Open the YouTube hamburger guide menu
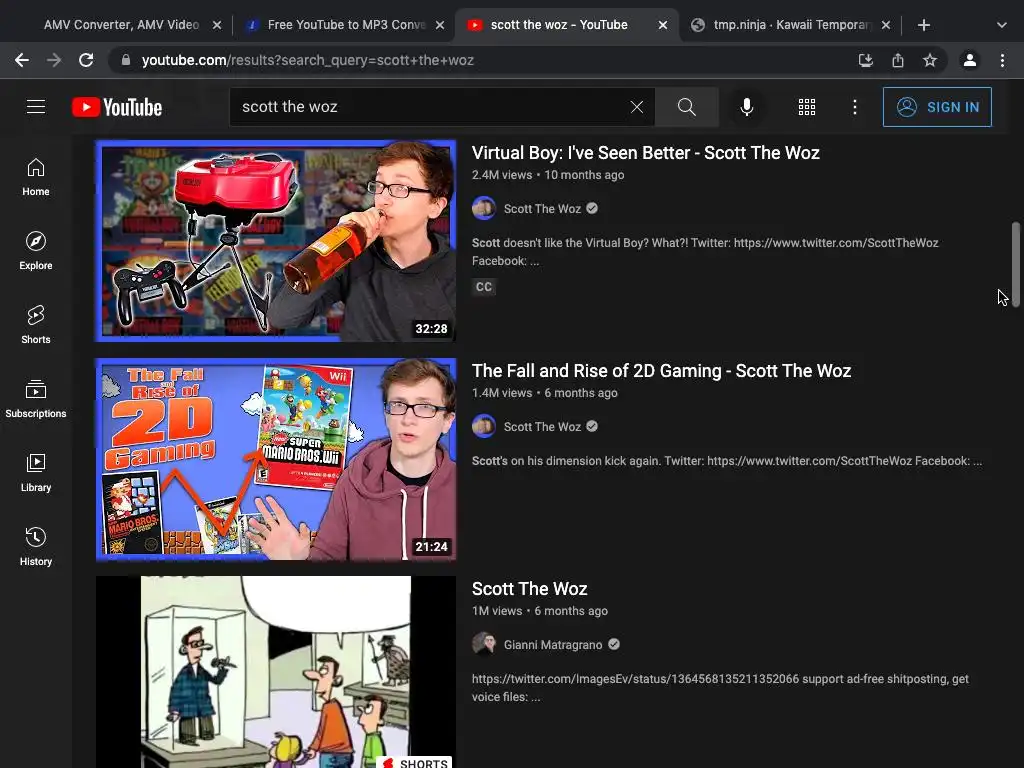This screenshot has height=768, width=1024. pos(36,106)
